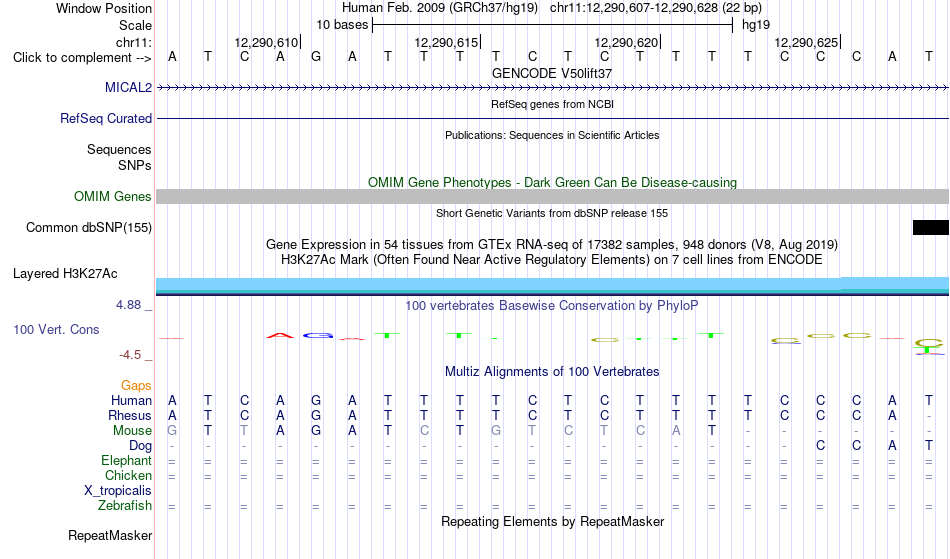Click the GTEx Gene Expression track title
Screen dimensions: 950x559
tap(552, 245)
